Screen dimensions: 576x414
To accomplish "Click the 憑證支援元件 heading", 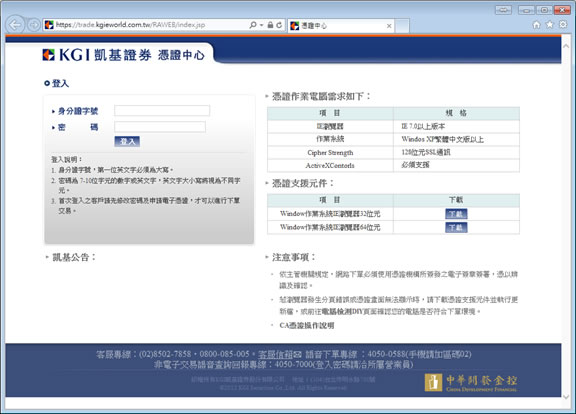I will tap(303, 183).
